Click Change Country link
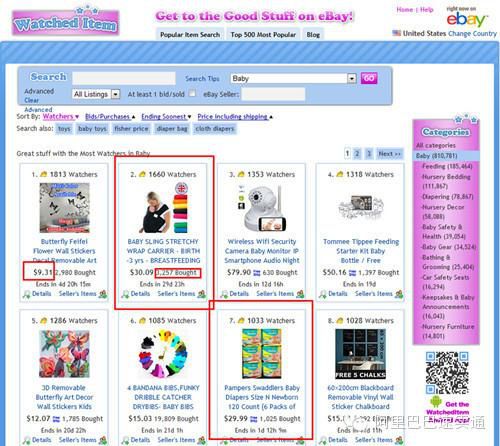The height and width of the screenshot is (446, 500). (472, 33)
